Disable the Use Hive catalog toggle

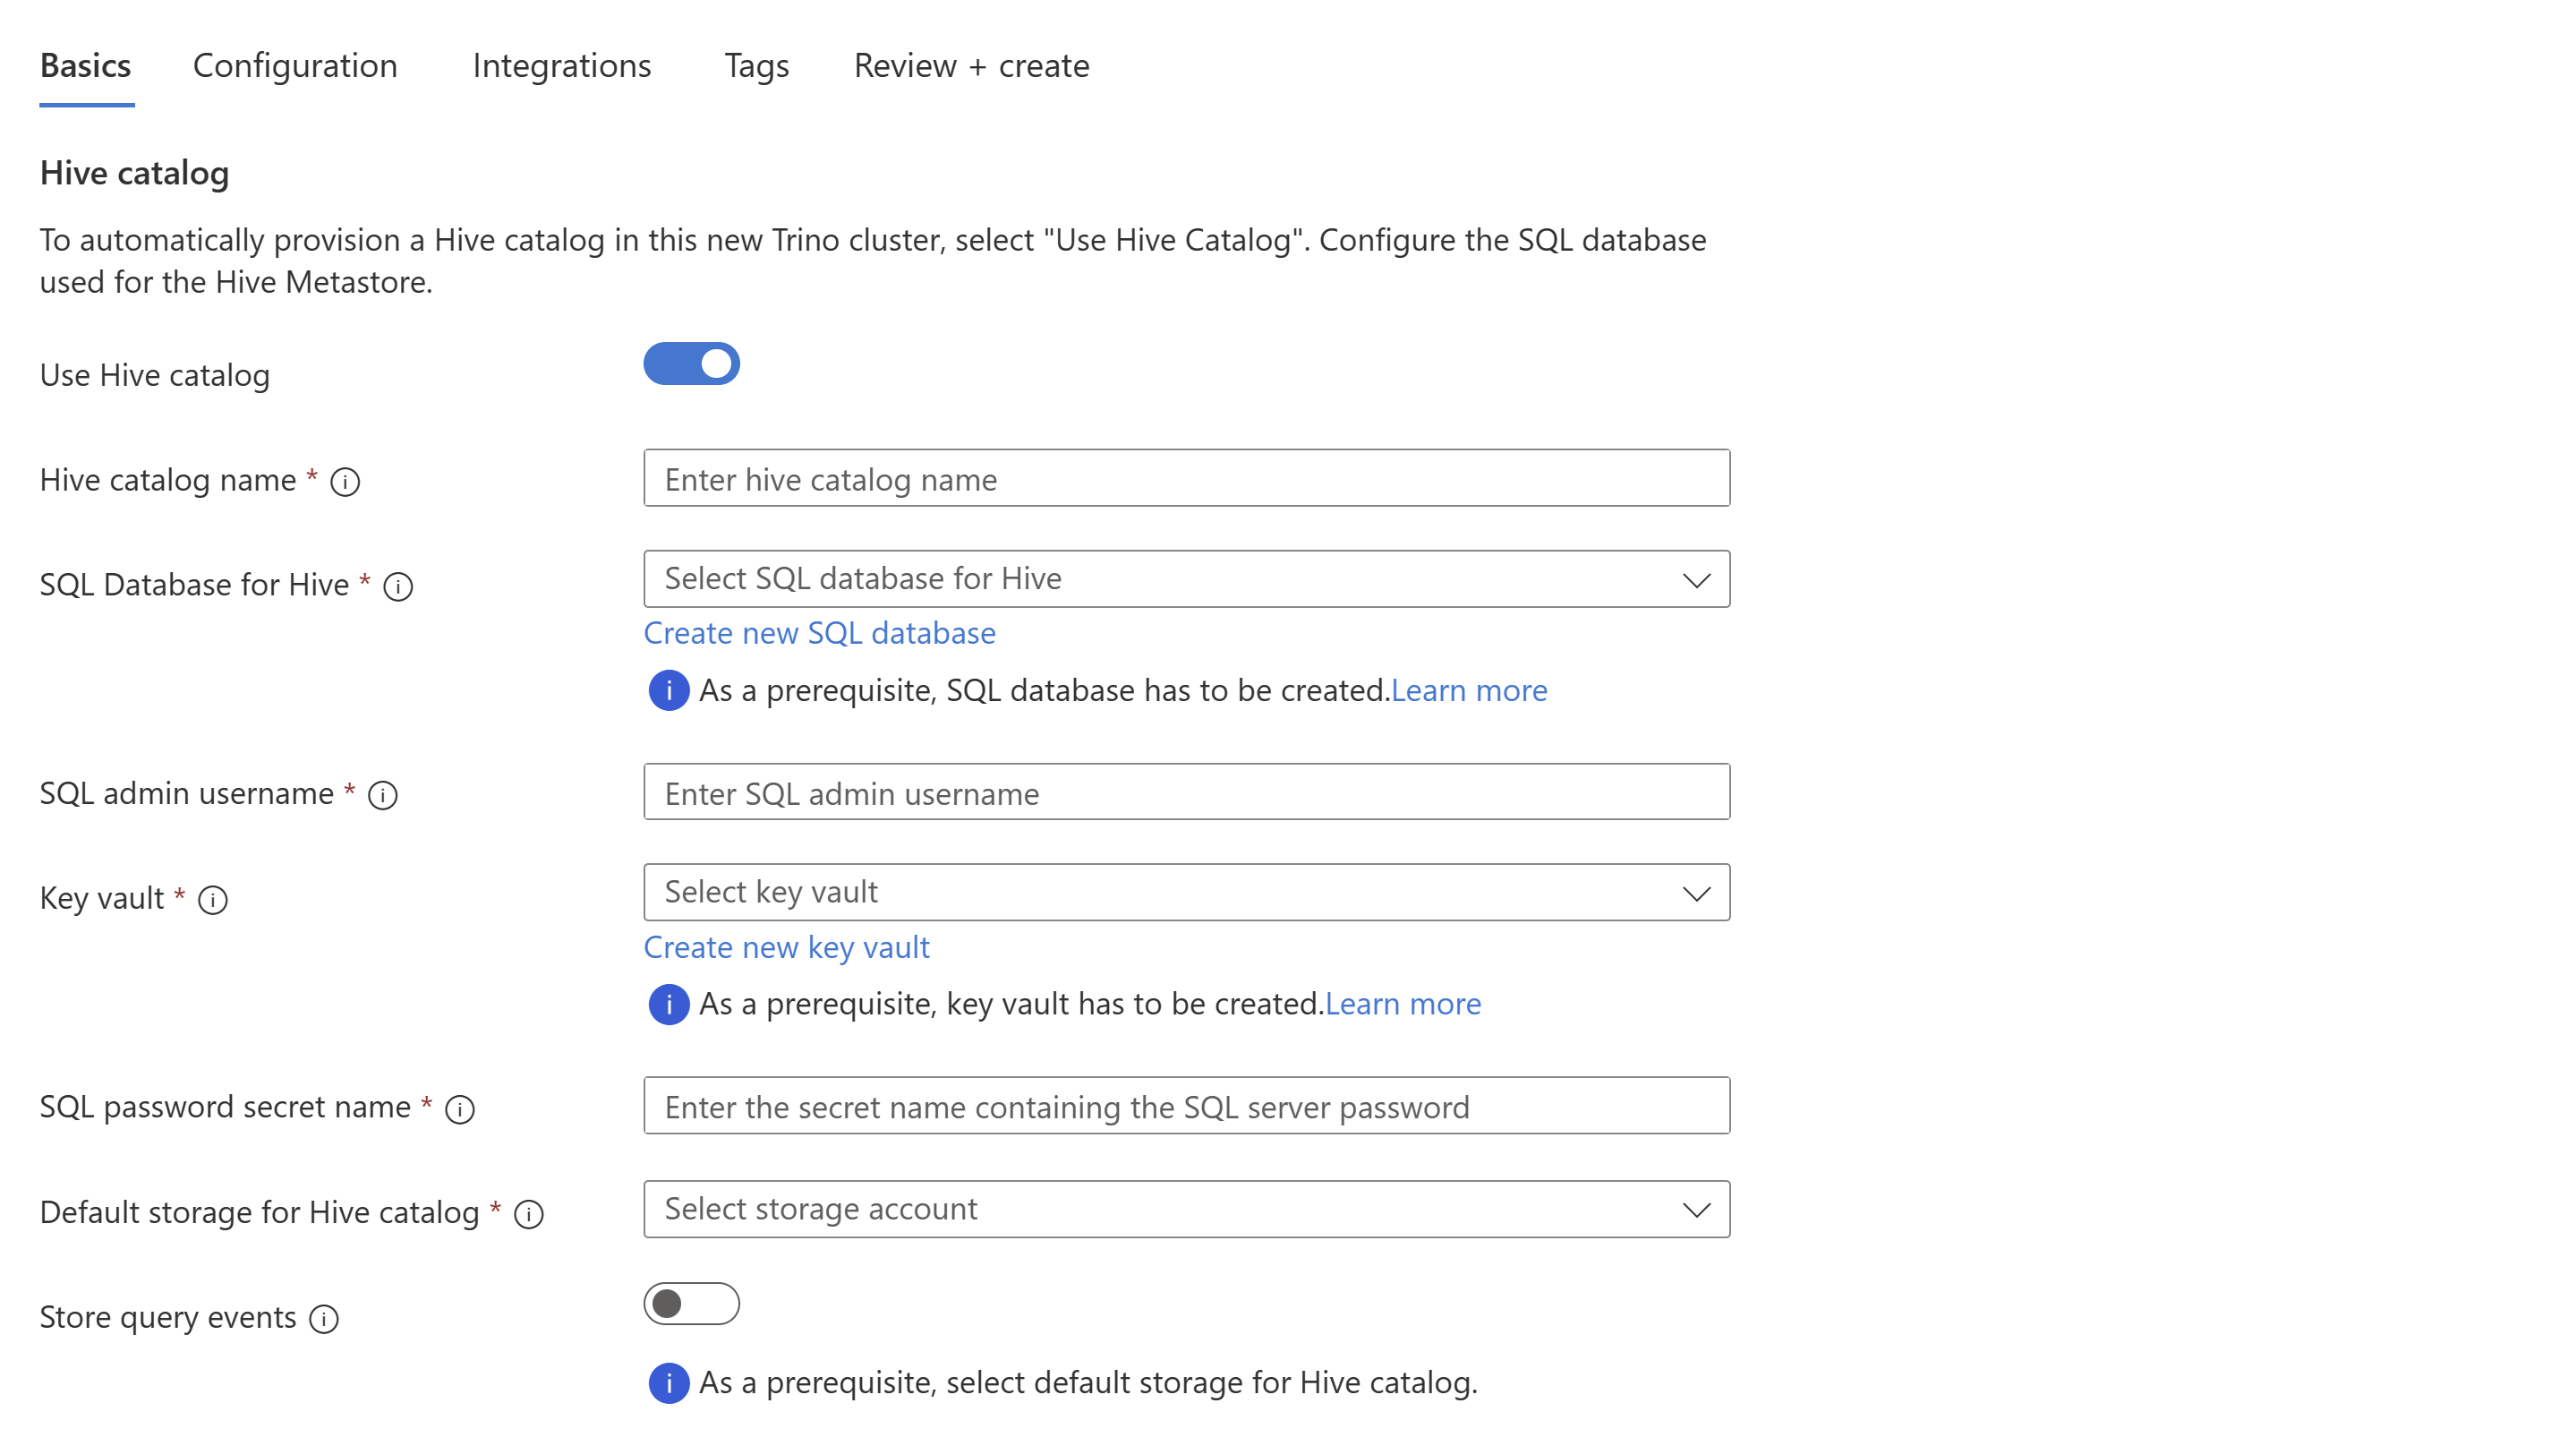(x=690, y=363)
